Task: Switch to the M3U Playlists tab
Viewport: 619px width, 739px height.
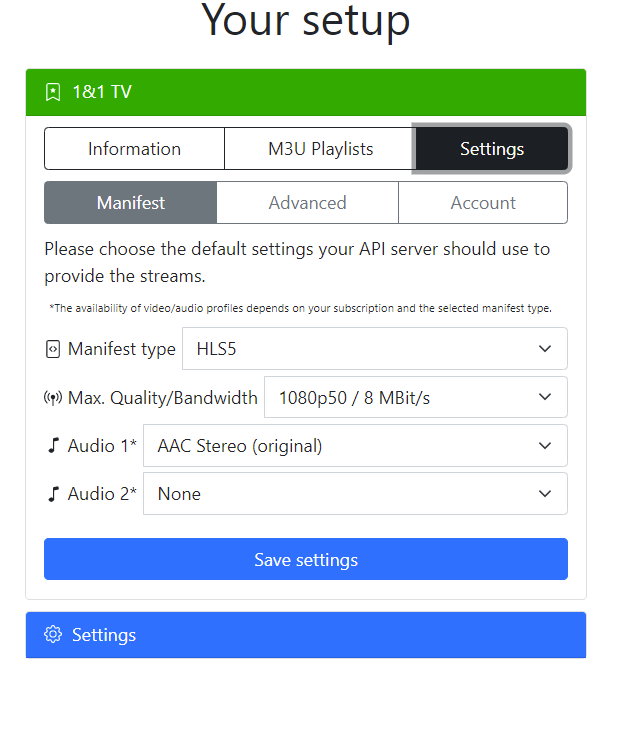Action: (321, 149)
